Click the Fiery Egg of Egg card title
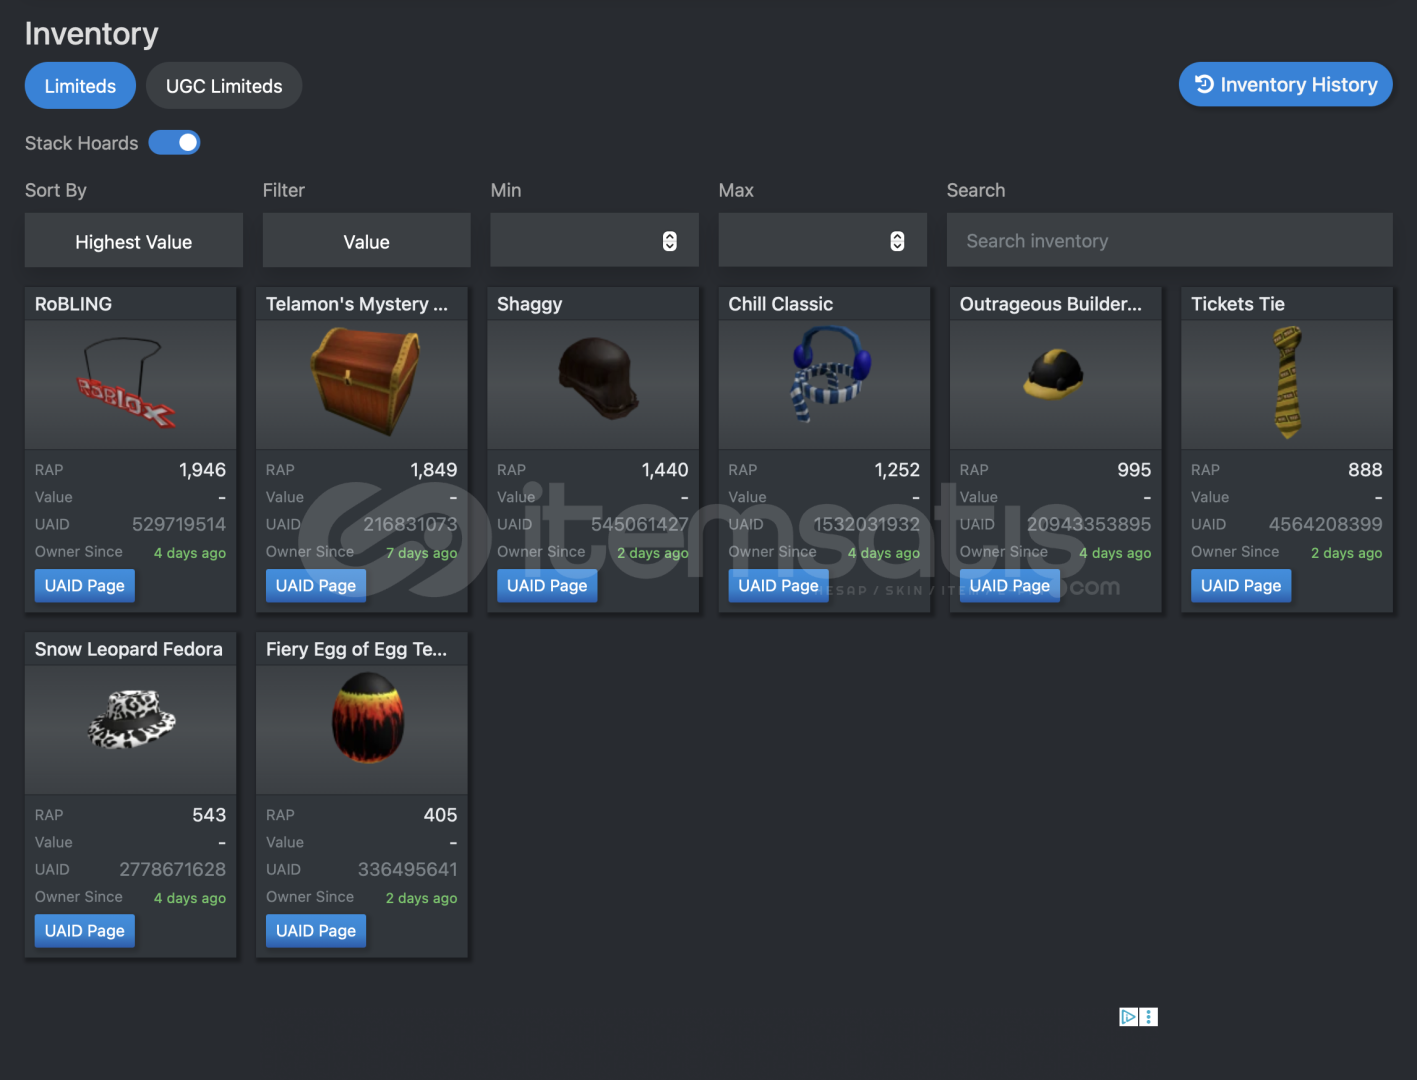1417x1080 pixels. tap(357, 649)
